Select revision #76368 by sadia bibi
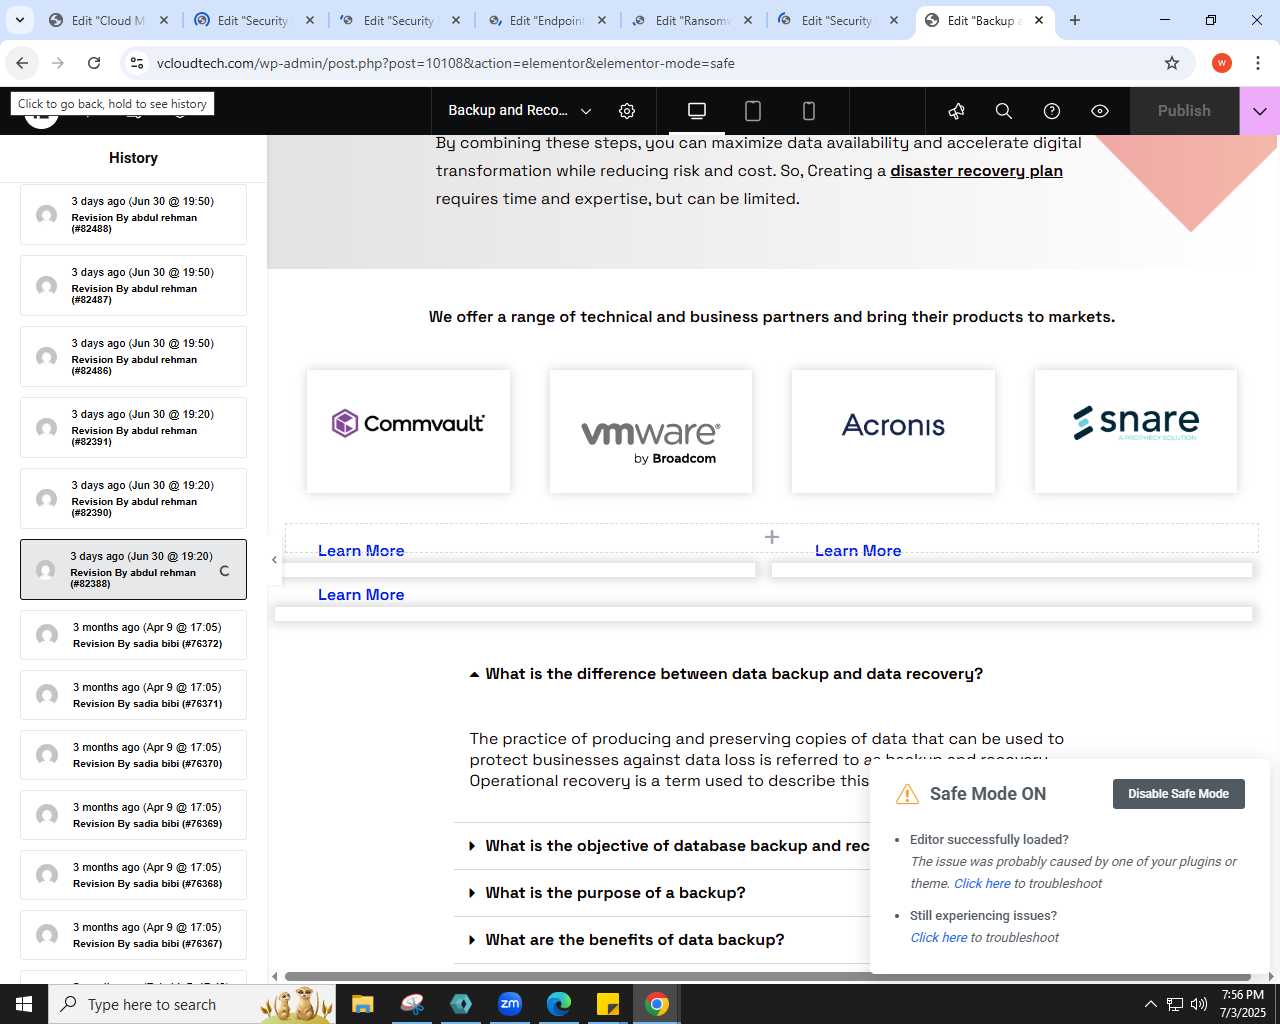This screenshot has height=1024, width=1280. click(x=133, y=875)
